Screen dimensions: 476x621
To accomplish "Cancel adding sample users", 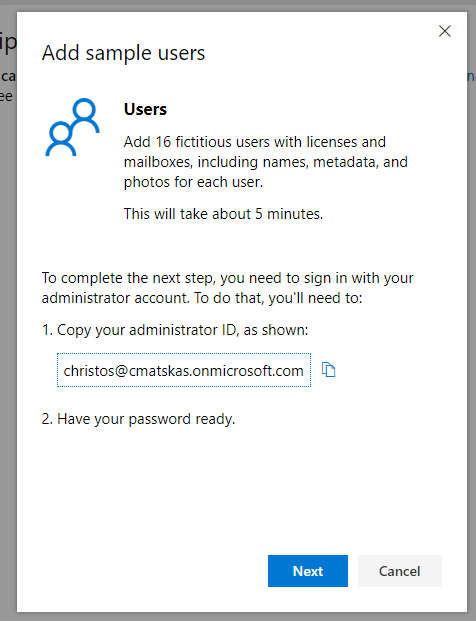I will click(400, 571).
